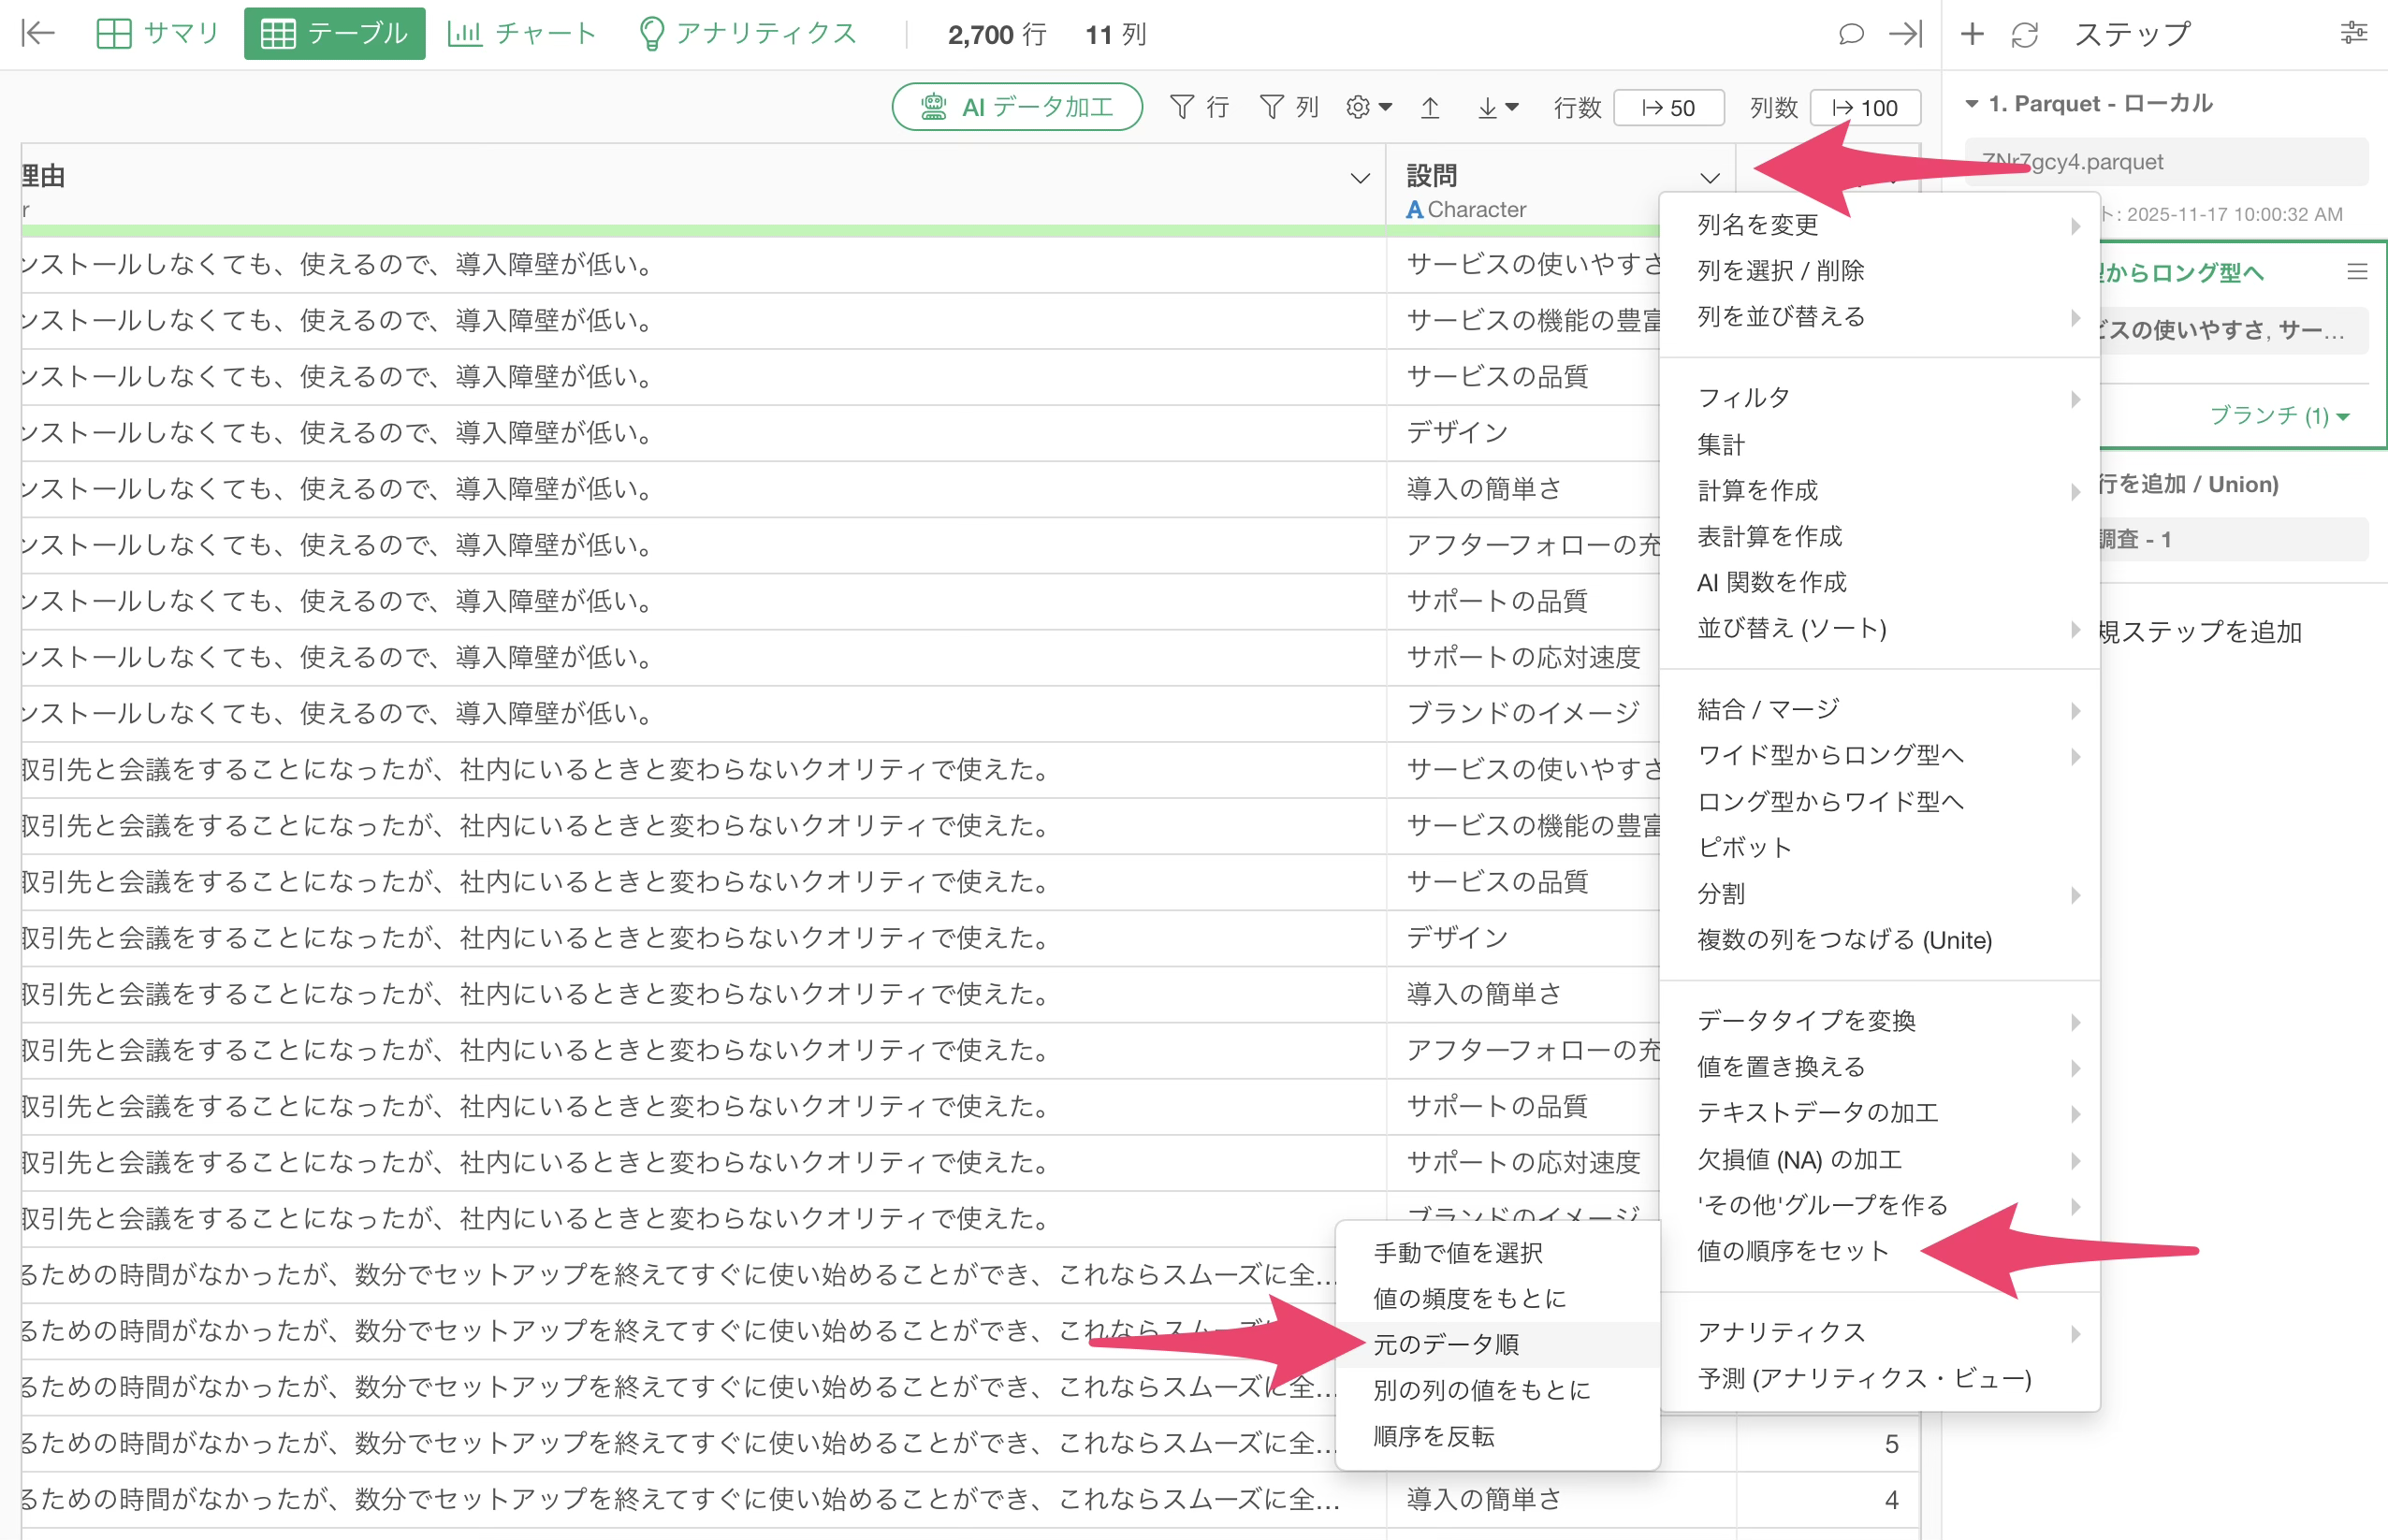Select 元のデータ順 from the submenu
Image resolution: width=2388 pixels, height=1540 pixels.
click(x=1446, y=1344)
